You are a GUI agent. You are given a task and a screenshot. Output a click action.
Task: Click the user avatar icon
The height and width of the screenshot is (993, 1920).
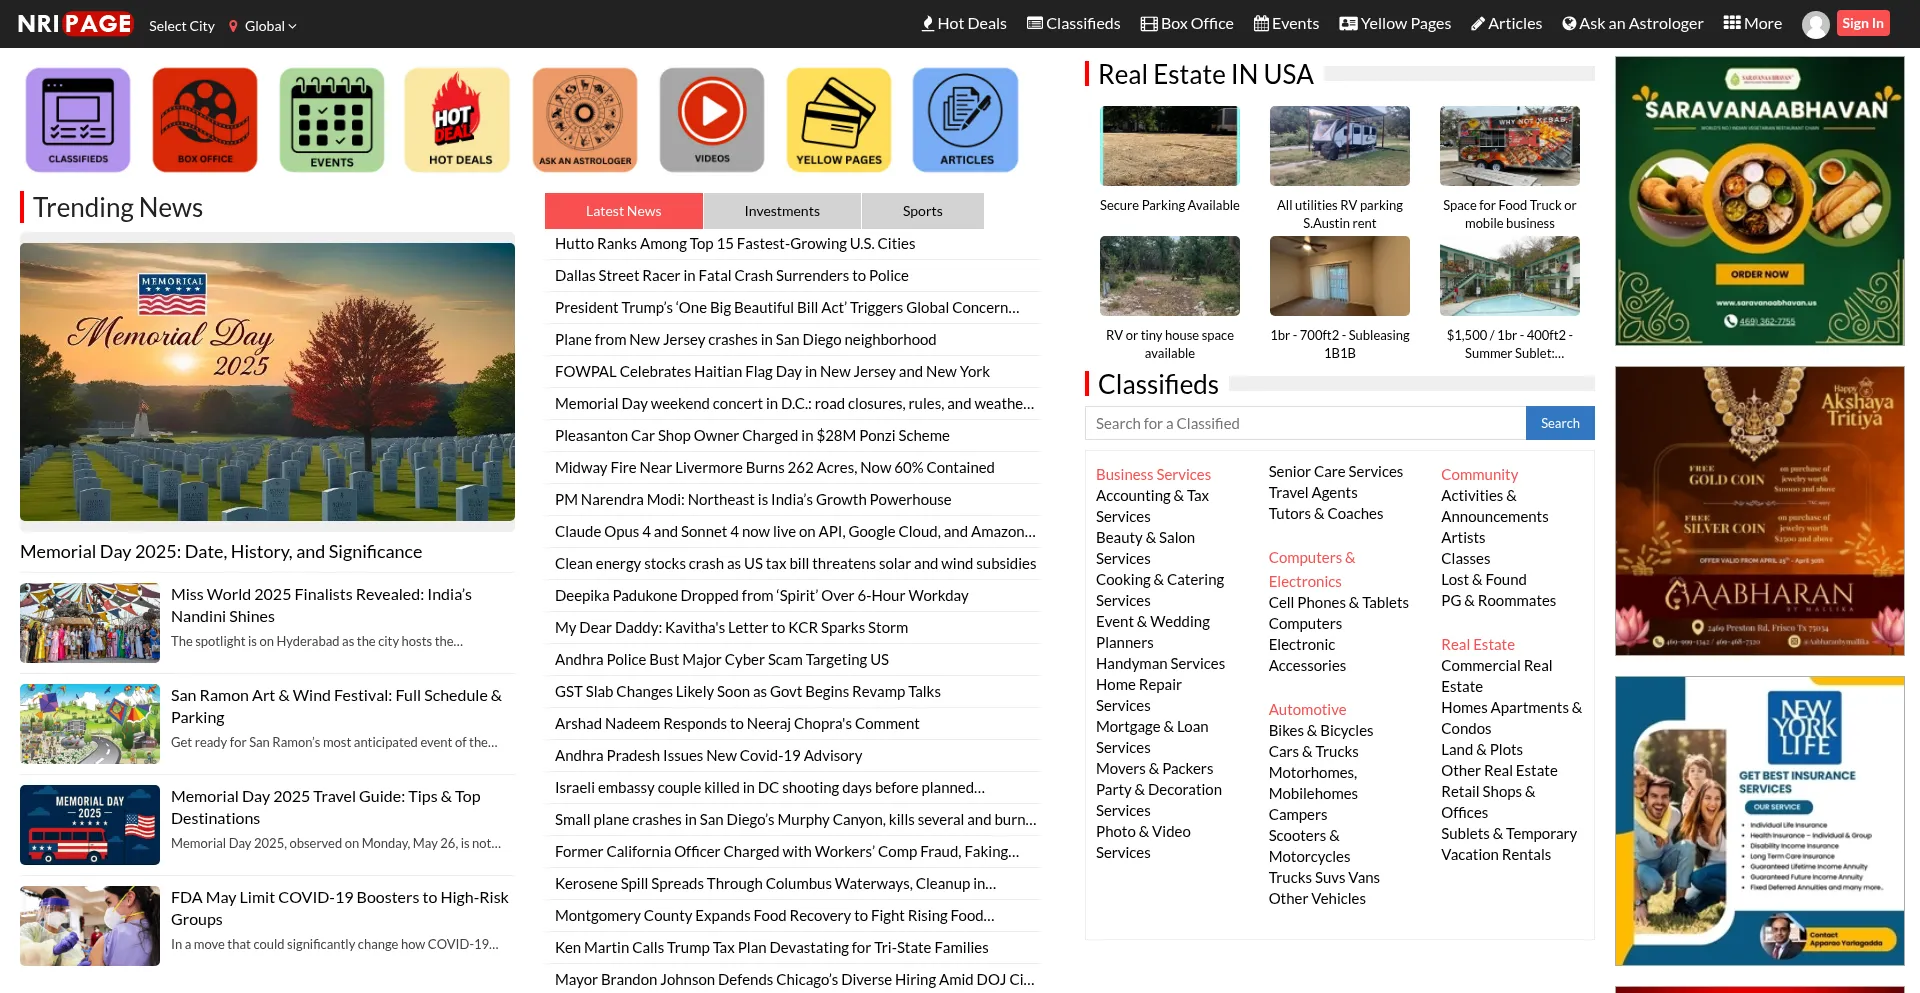pos(1816,24)
